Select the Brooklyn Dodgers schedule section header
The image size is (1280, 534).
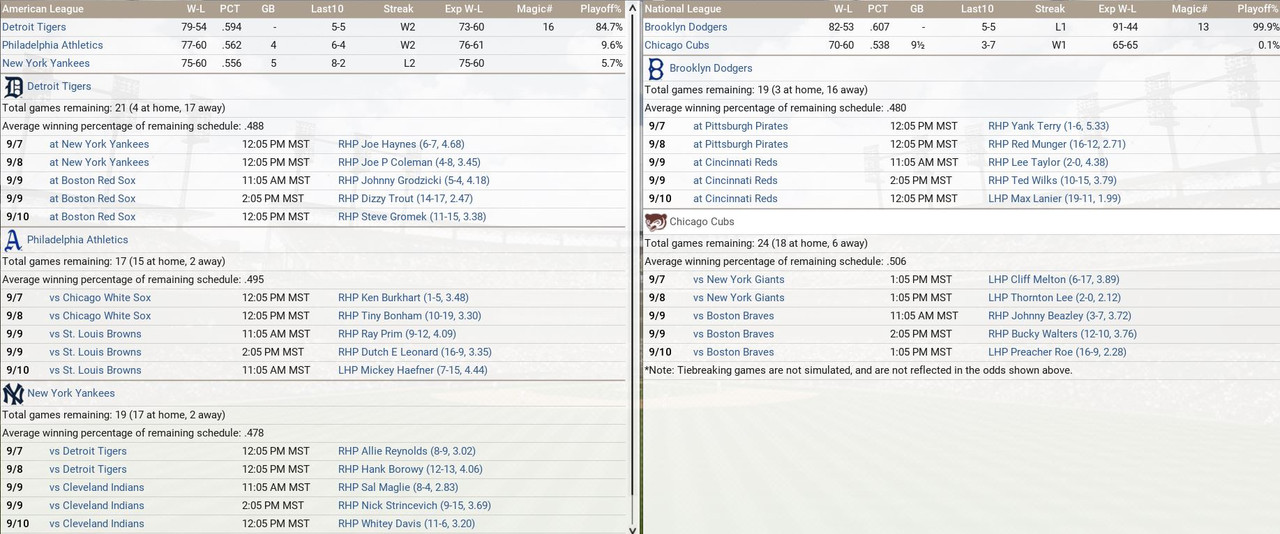[711, 69]
